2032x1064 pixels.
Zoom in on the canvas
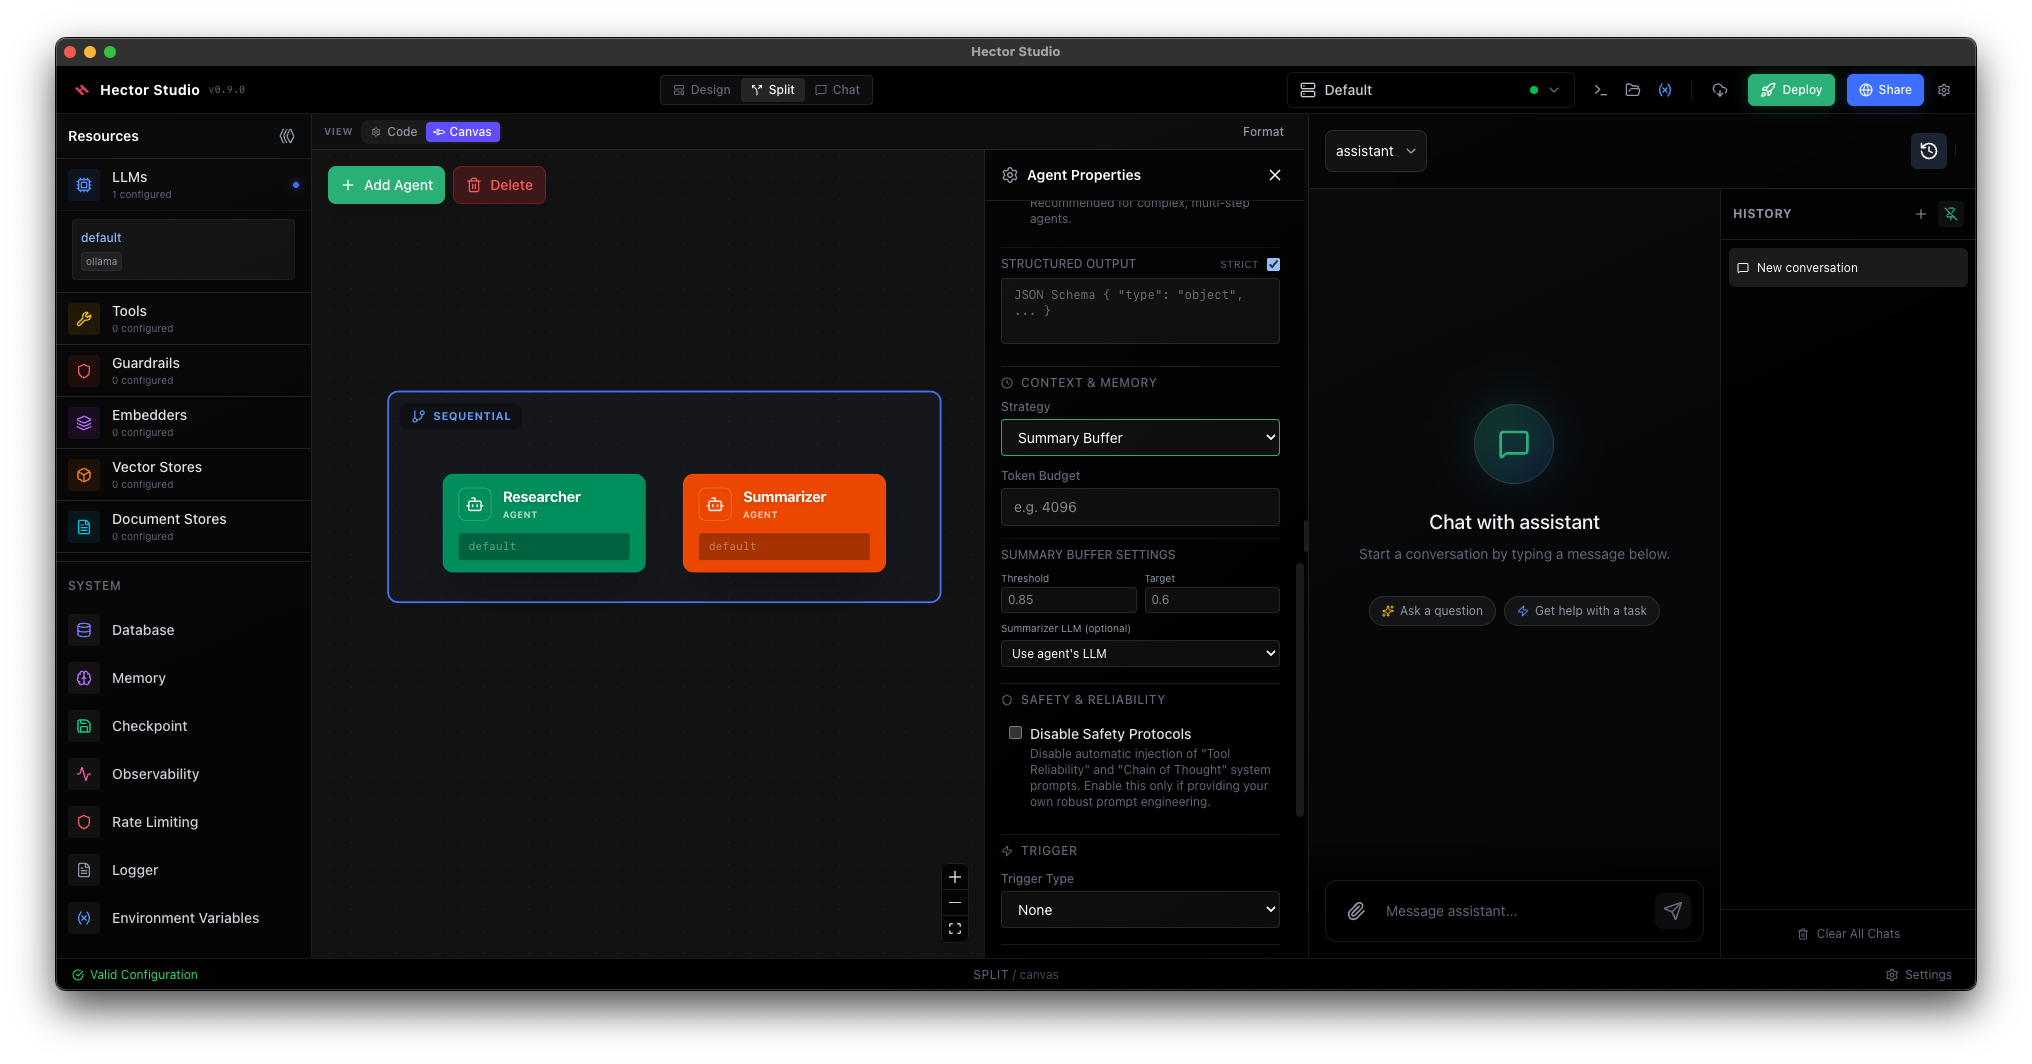(x=955, y=877)
